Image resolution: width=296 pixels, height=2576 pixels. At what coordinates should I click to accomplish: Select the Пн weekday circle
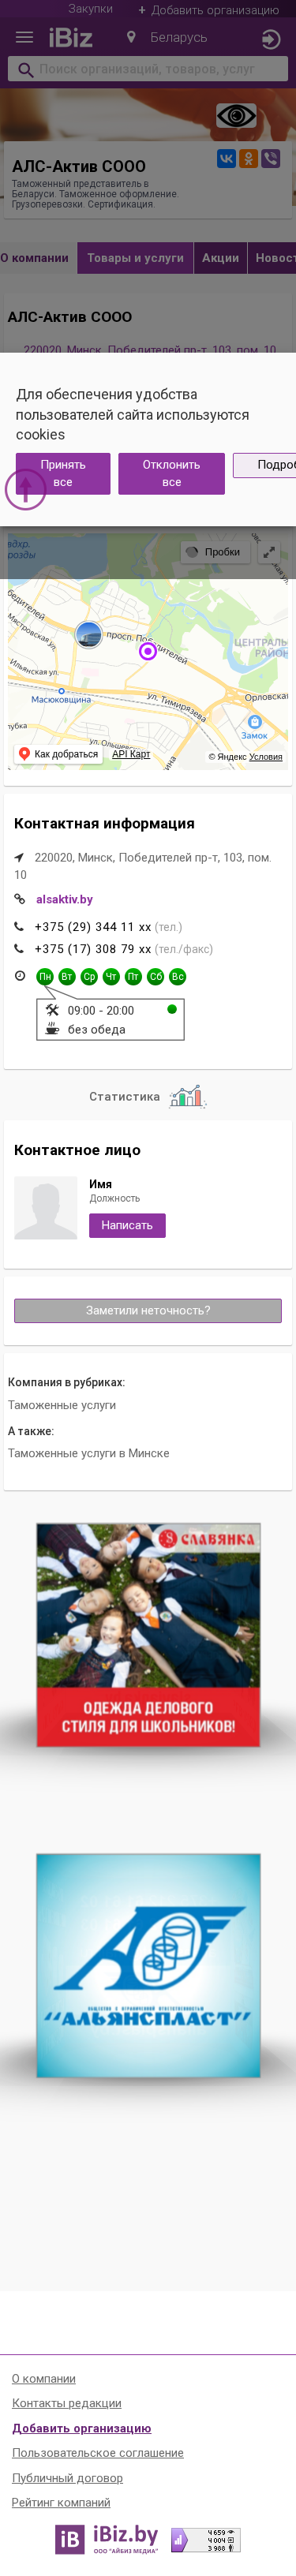tap(44, 976)
